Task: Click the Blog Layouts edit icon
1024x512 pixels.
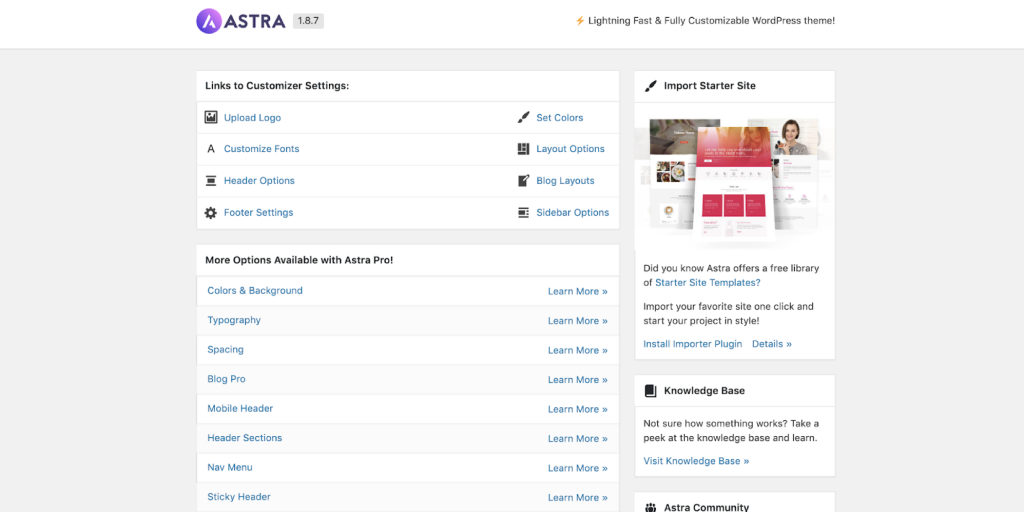Action: click(x=523, y=181)
